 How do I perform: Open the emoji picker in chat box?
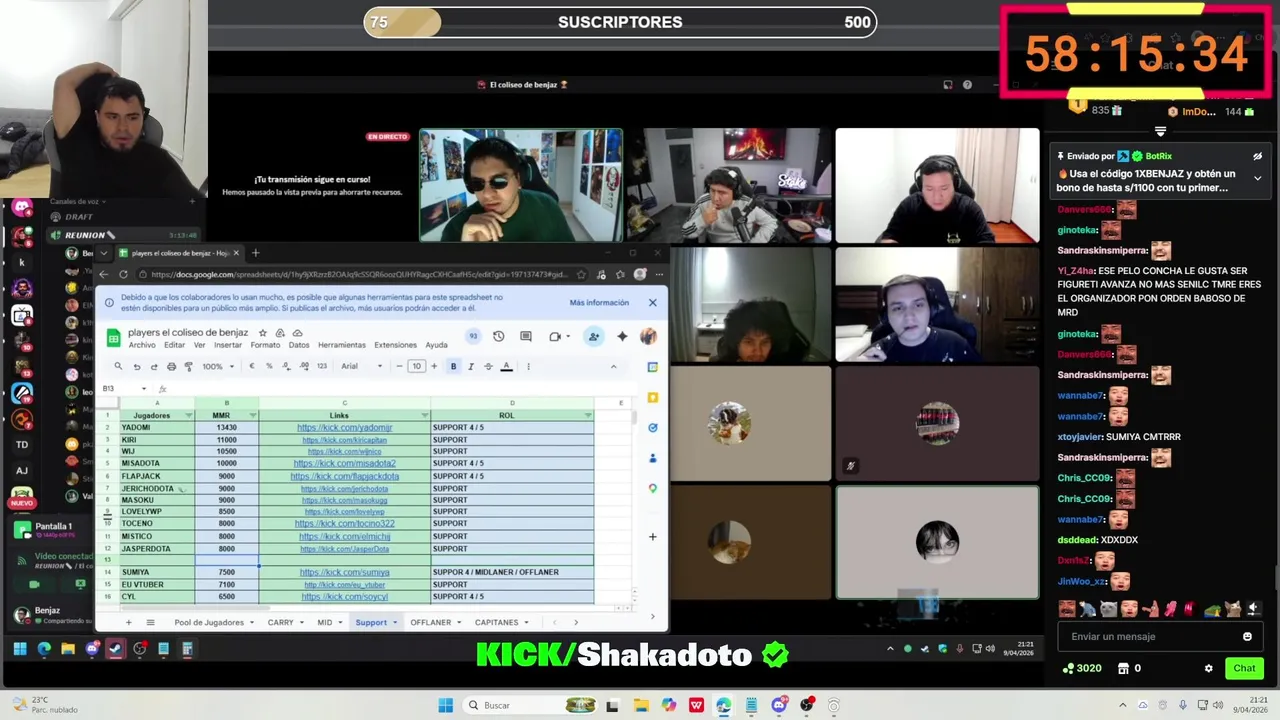tap(1247, 636)
